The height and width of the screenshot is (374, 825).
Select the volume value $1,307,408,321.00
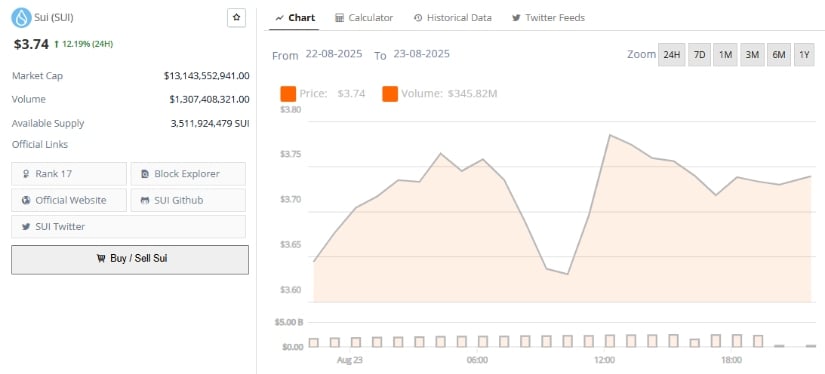point(209,99)
